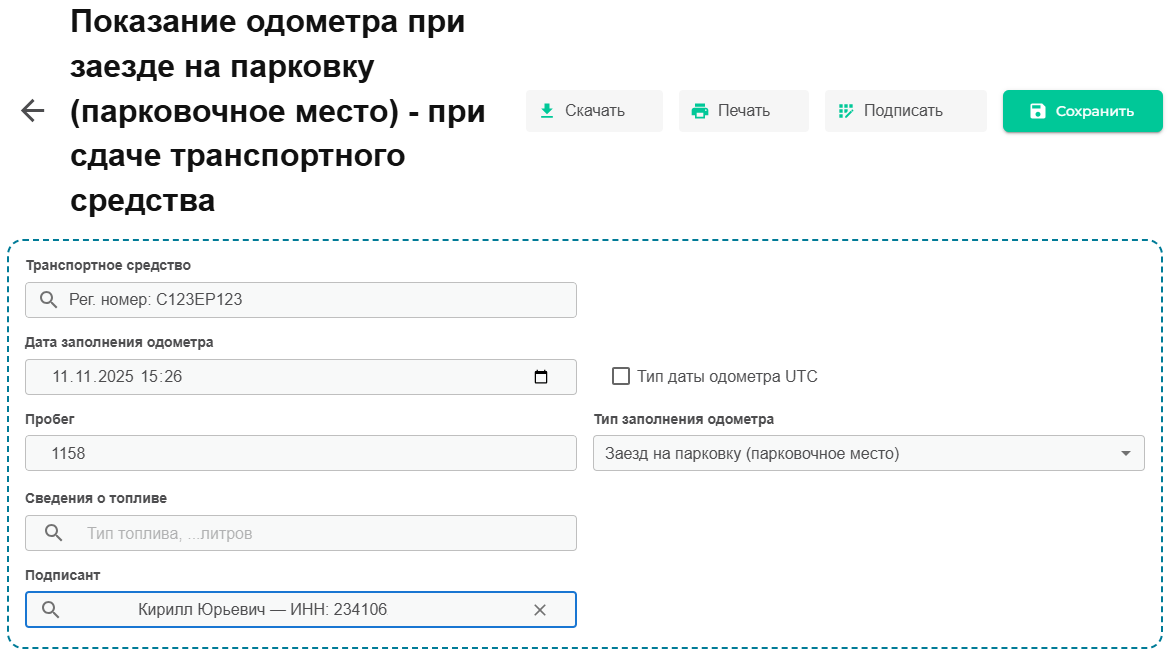Clear the Подписант field with the X icon
This screenshot has height=661, width=1170.
click(540, 610)
